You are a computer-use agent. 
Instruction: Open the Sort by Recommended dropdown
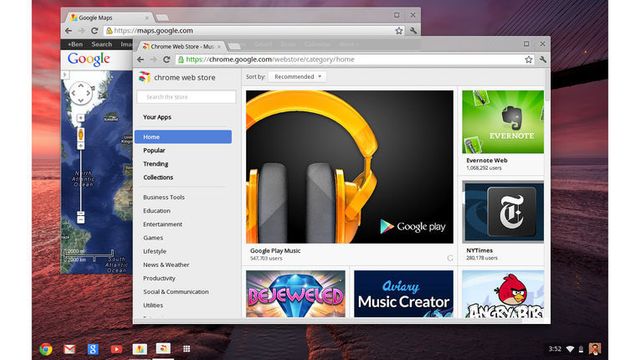[x=298, y=77]
